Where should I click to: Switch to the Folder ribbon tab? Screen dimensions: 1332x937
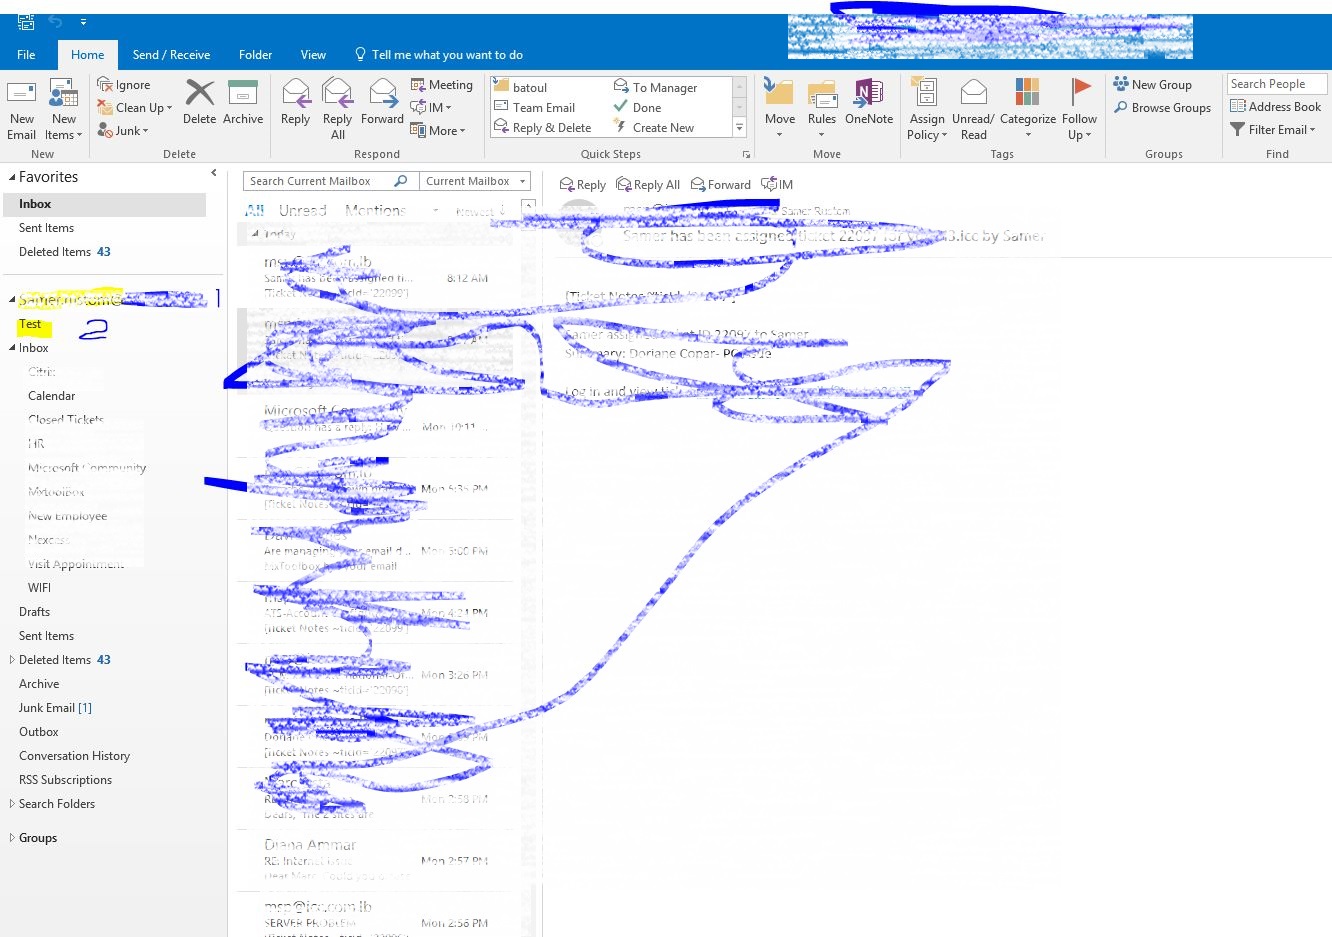255,55
